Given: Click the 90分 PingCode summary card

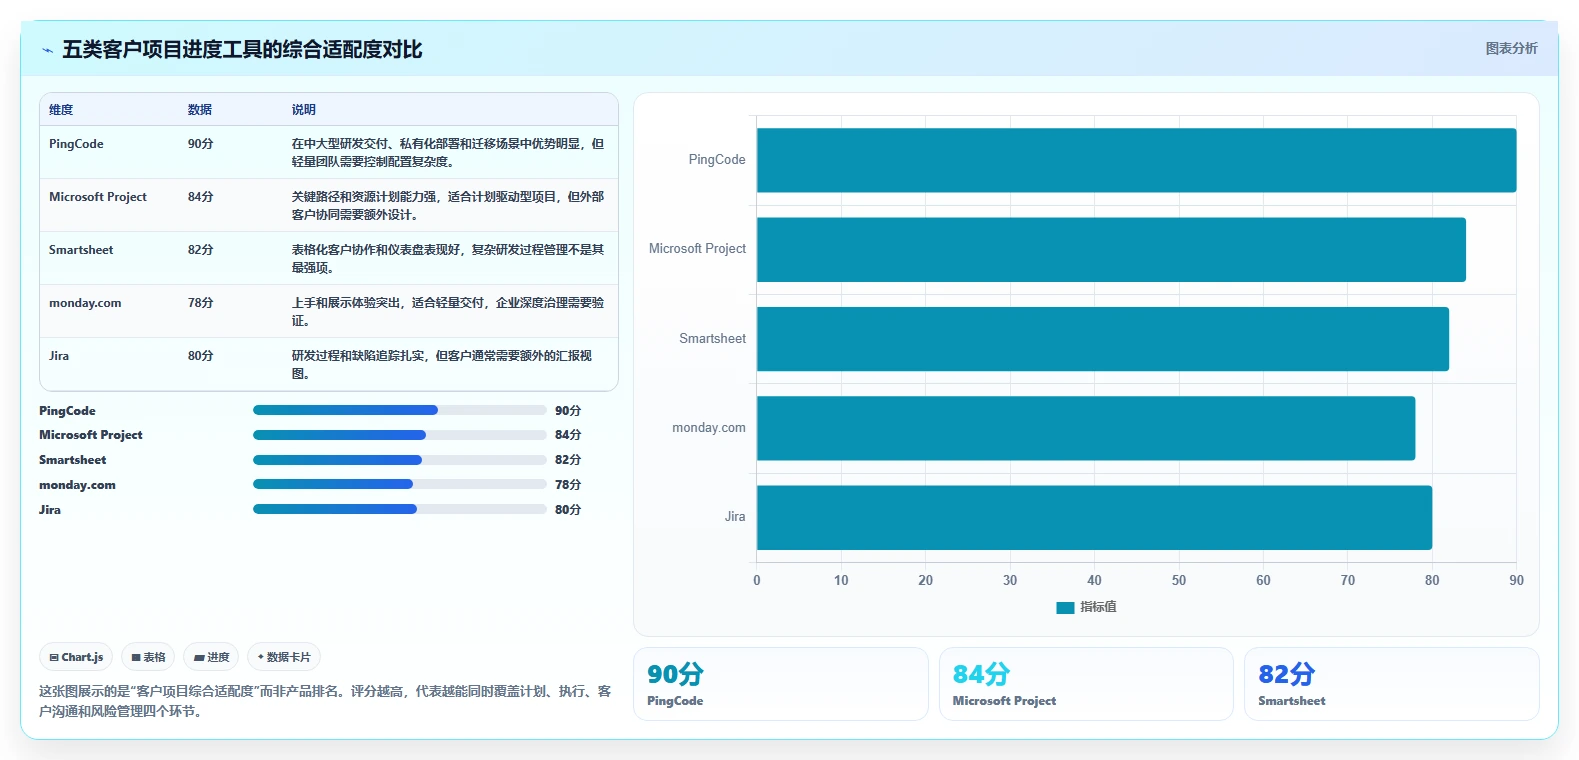Looking at the screenshot, I should coord(781,684).
